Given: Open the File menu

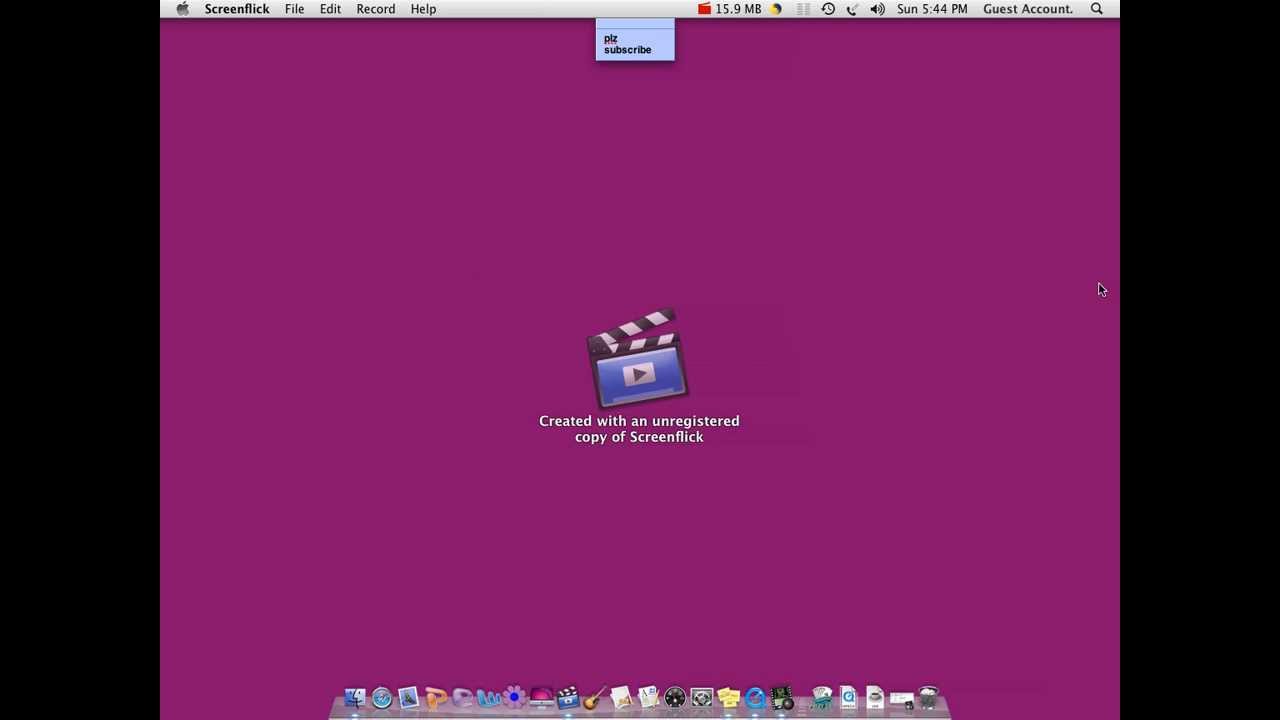Looking at the screenshot, I should [294, 9].
